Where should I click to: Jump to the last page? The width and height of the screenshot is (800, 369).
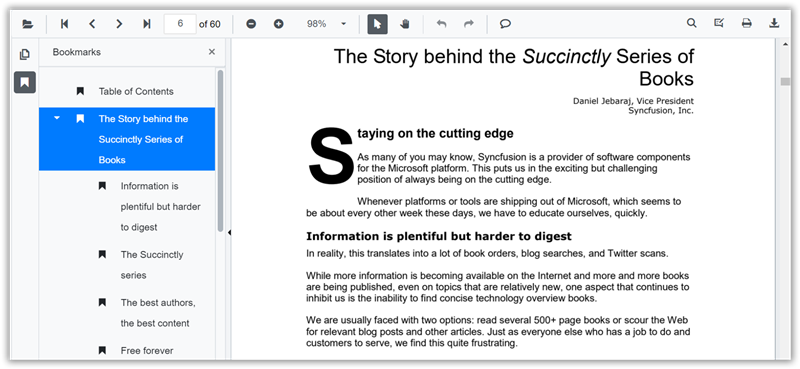[x=146, y=24]
